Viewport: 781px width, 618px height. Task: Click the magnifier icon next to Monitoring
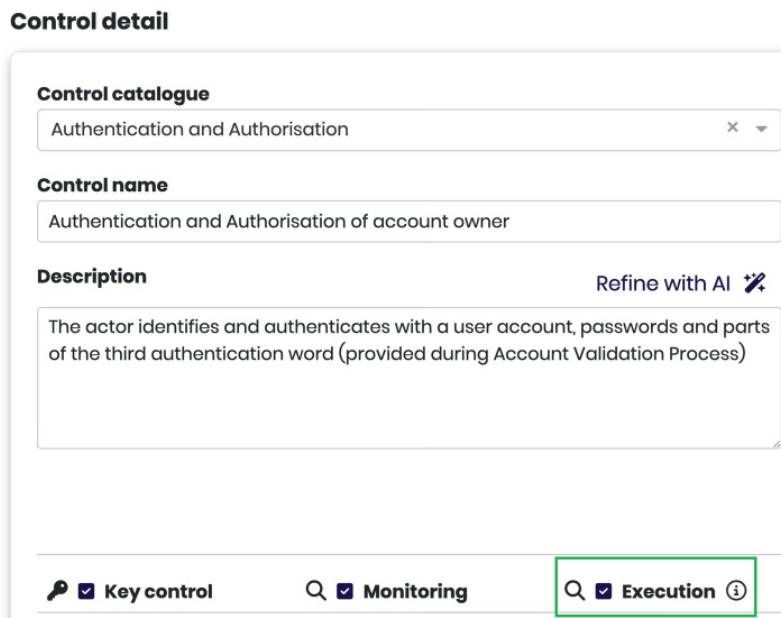(316, 591)
